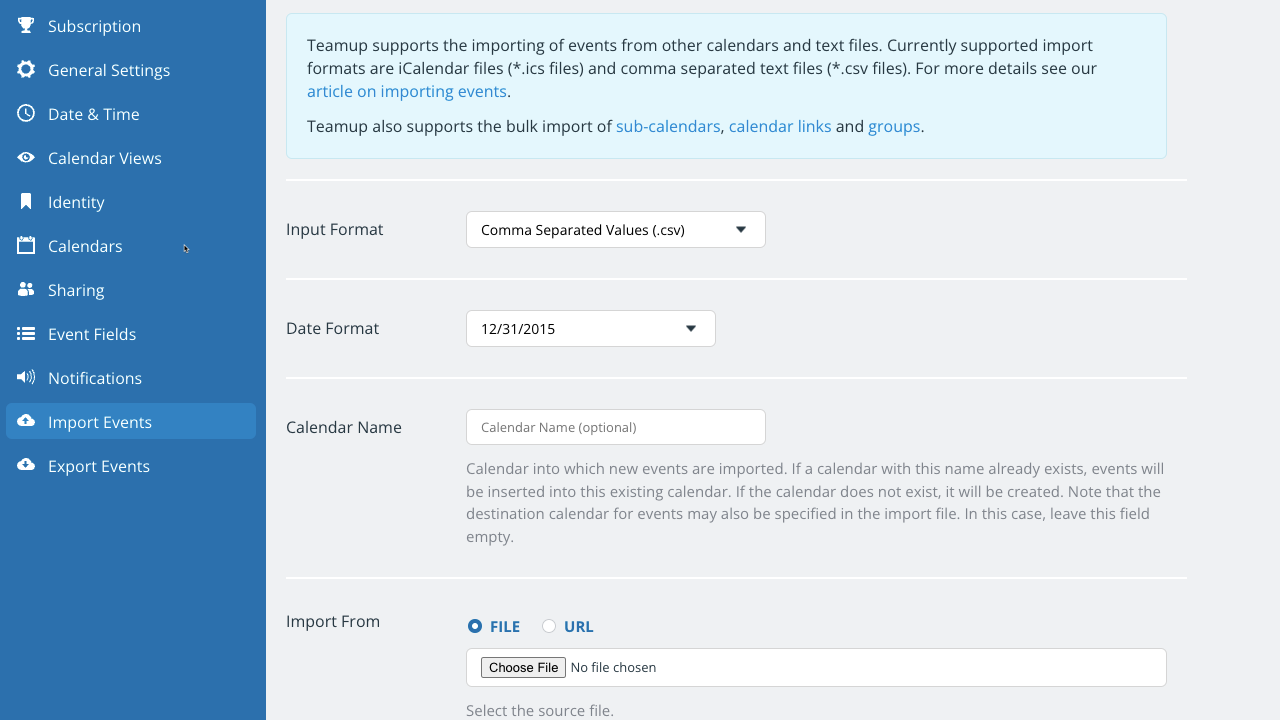Click the Calendars calendar icon
Image resolution: width=1280 pixels, height=720 pixels.
click(x=26, y=246)
